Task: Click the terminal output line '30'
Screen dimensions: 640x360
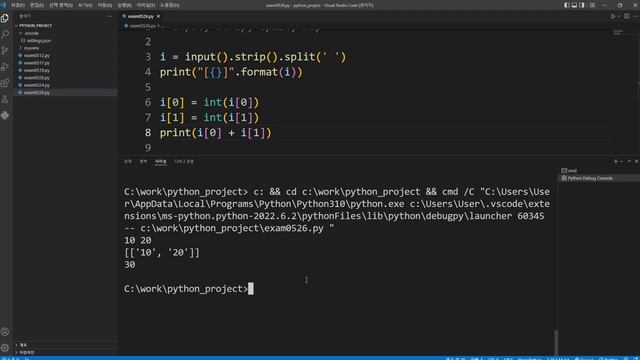Action: click(130, 264)
